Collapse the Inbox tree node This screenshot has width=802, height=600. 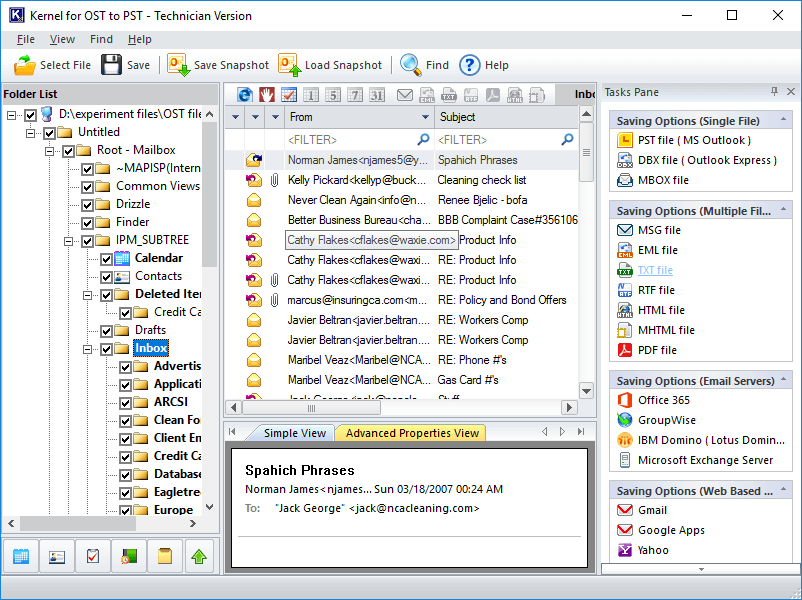87,349
